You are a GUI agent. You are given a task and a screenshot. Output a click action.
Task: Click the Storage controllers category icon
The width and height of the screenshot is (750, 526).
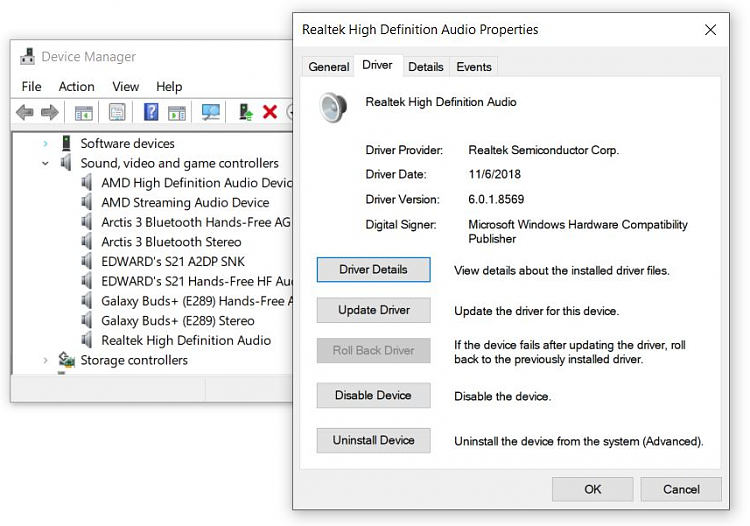(x=66, y=360)
